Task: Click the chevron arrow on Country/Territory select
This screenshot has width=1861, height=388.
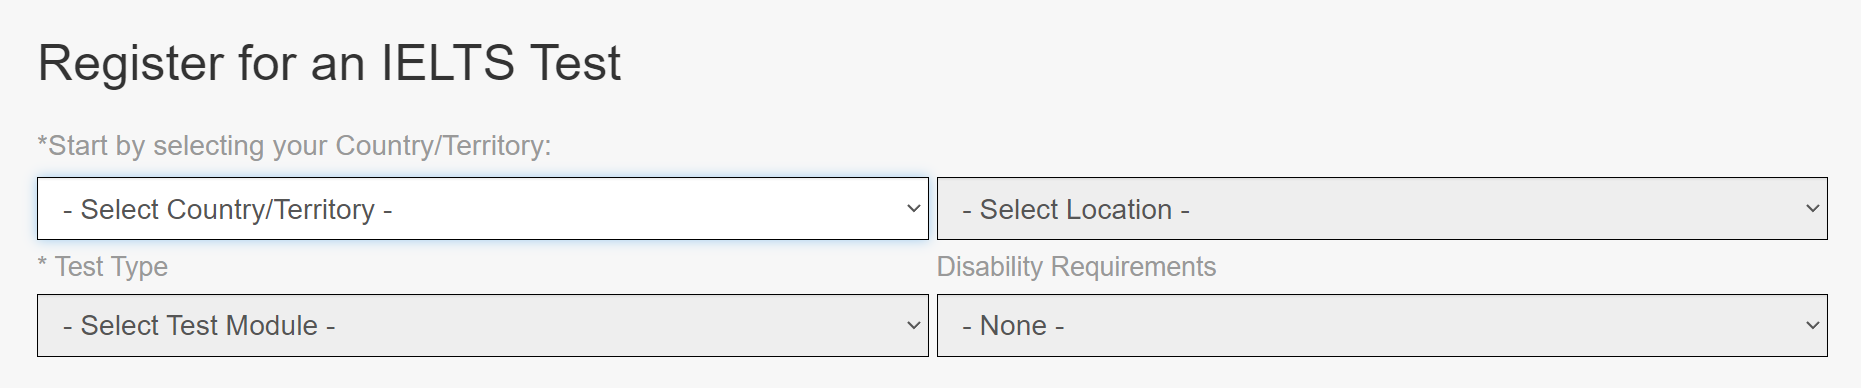Action: (913, 209)
